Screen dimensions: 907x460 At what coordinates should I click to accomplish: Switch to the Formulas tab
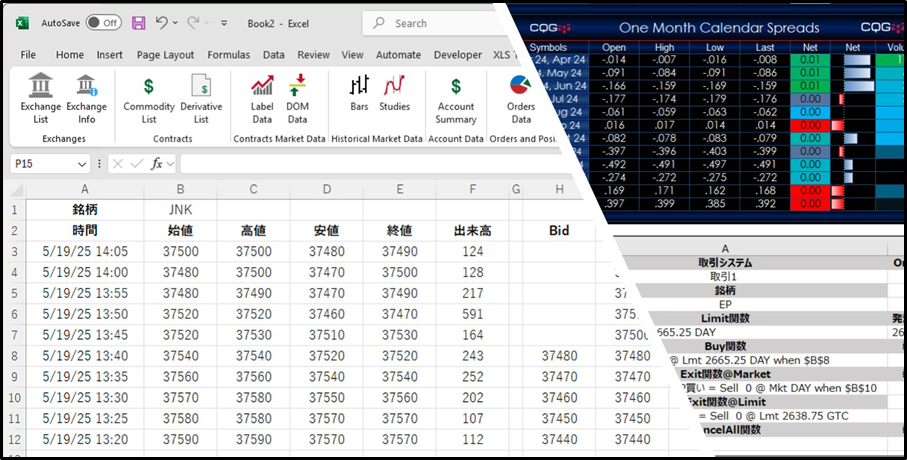[x=228, y=55]
